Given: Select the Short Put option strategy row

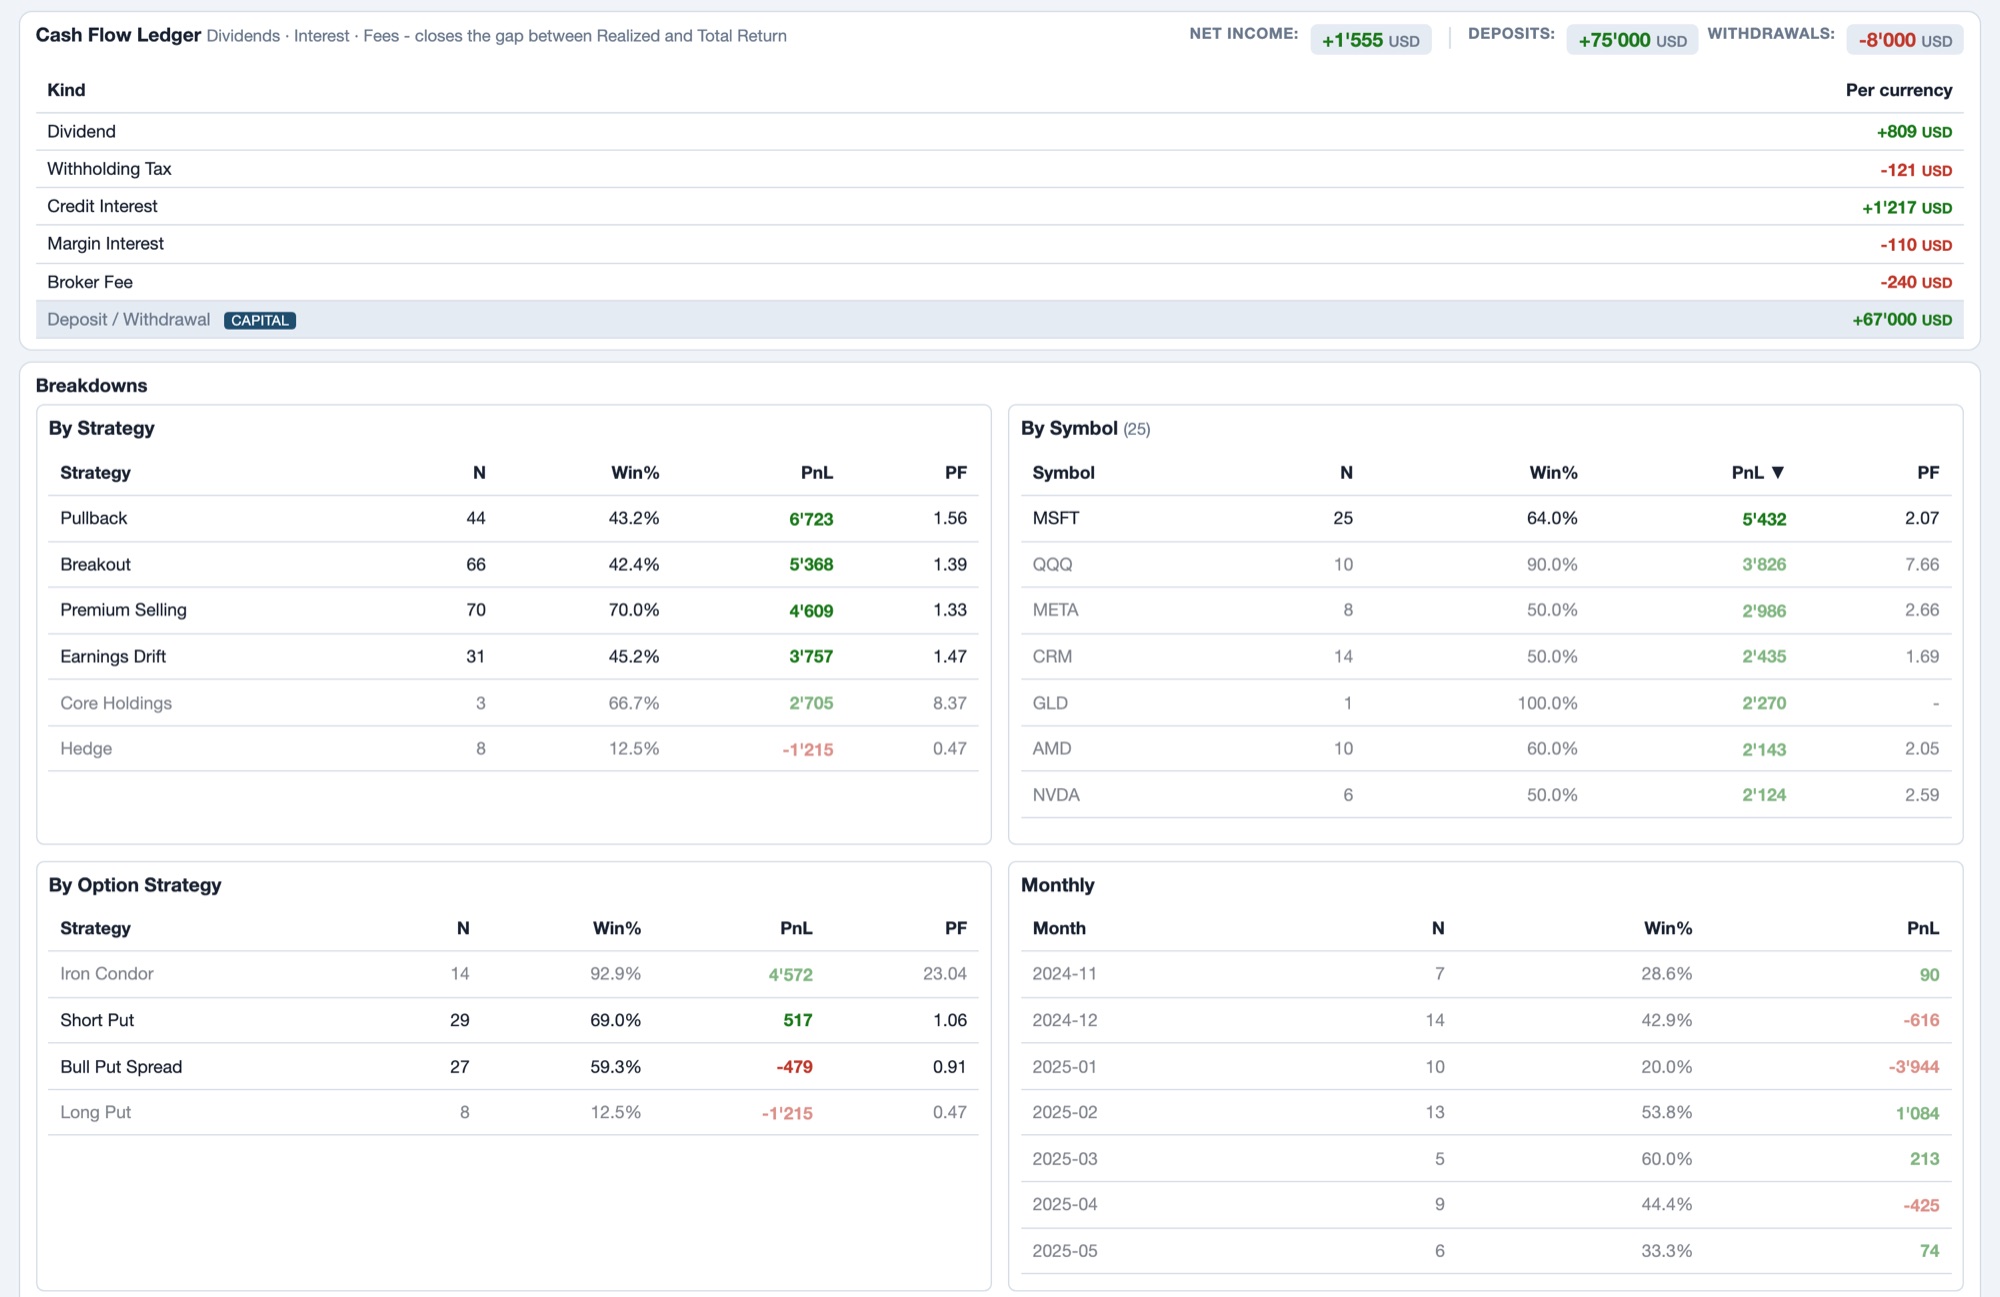Looking at the screenshot, I should [x=513, y=1020].
